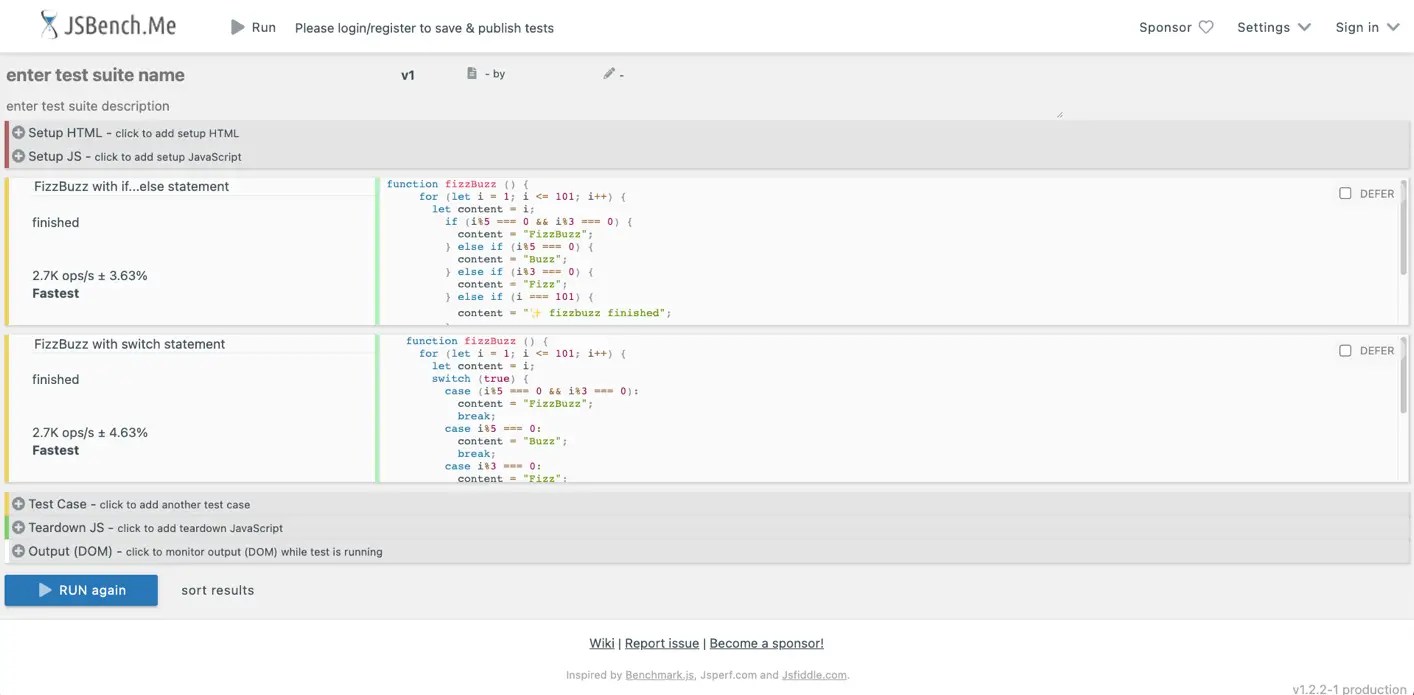This screenshot has width=1414, height=695.
Task: Open the Settings dropdown
Action: pyautogui.click(x=1272, y=27)
